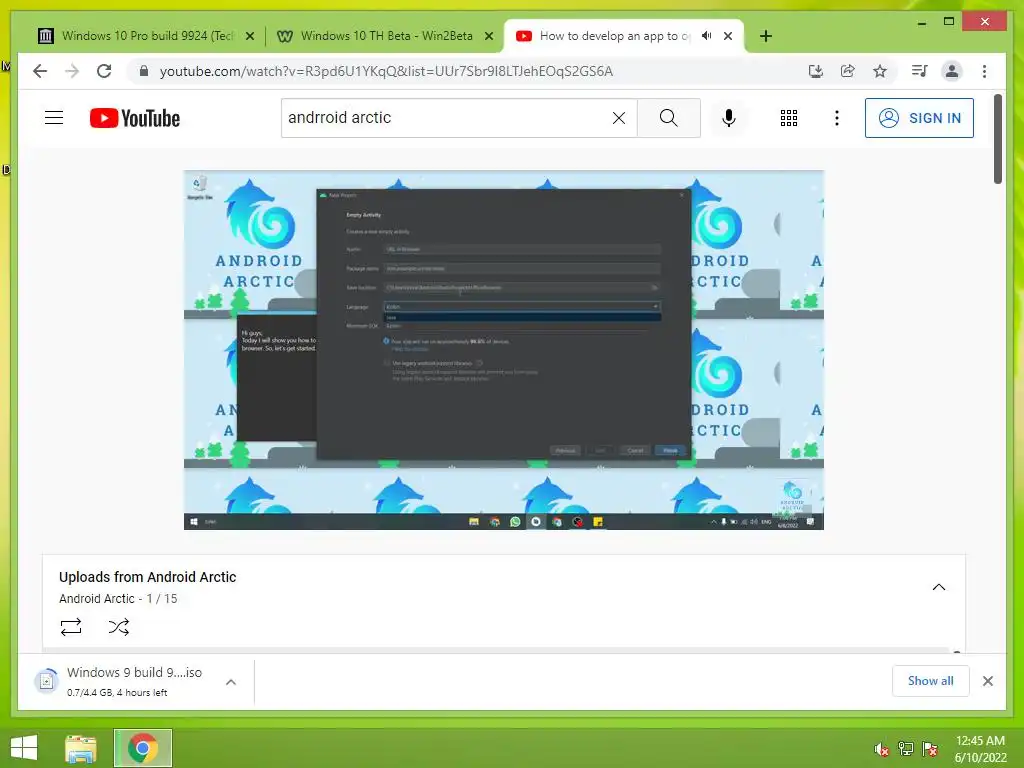This screenshot has height=768, width=1024.
Task: Go to the YouTube home logo
Action: pos(135,118)
